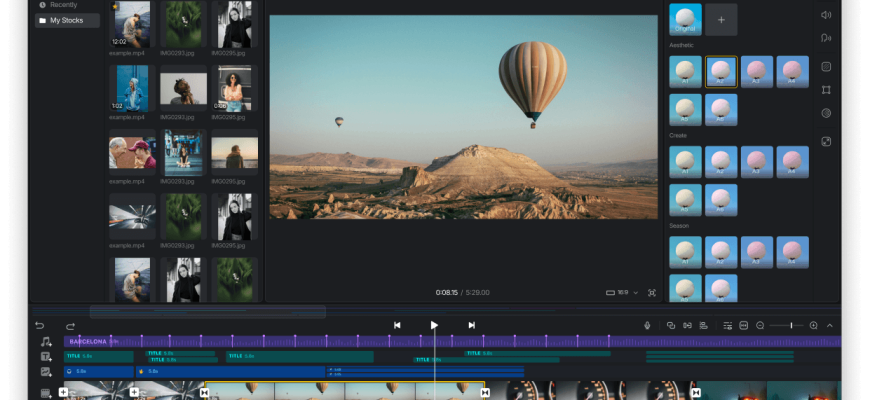Apply the A3 filter under Create
This screenshot has height=400, width=870.
[757, 162]
